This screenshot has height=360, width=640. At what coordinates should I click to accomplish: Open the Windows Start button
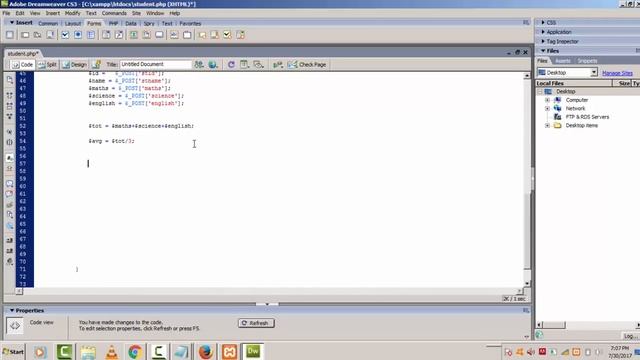pos(13,351)
